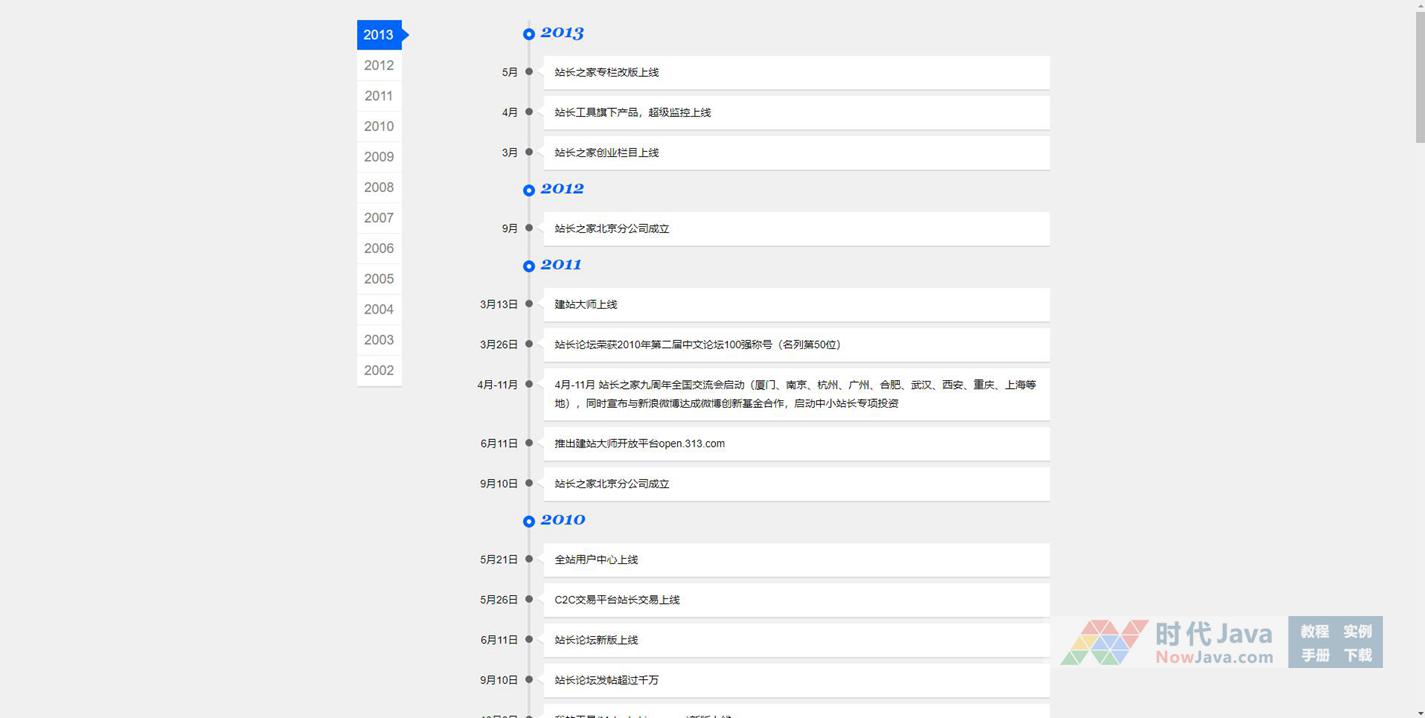
Task: Click the 2013 timeline circle marker
Action: click(x=529, y=34)
